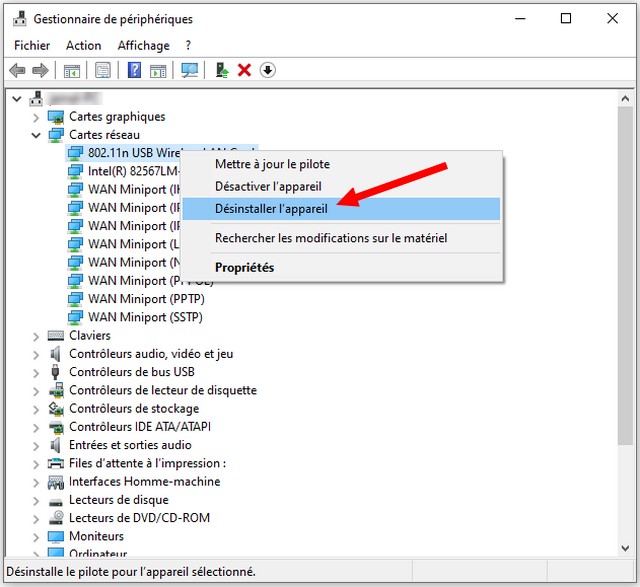
Task: Click the Forward arrow toolbar icon
Action: pos(40,70)
